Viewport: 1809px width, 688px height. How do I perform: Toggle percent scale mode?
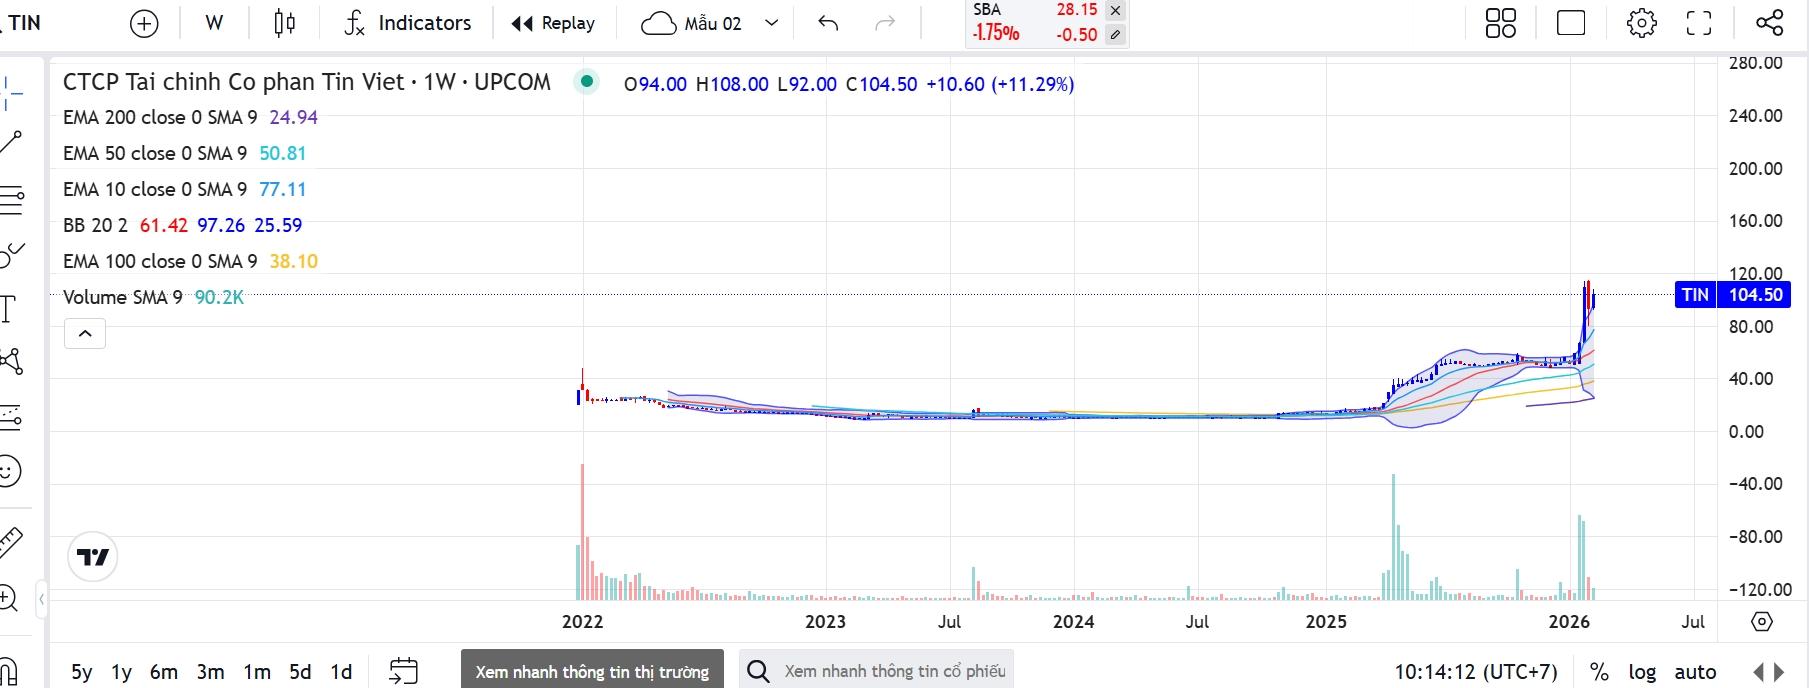pyautogui.click(x=1599, y=672)
